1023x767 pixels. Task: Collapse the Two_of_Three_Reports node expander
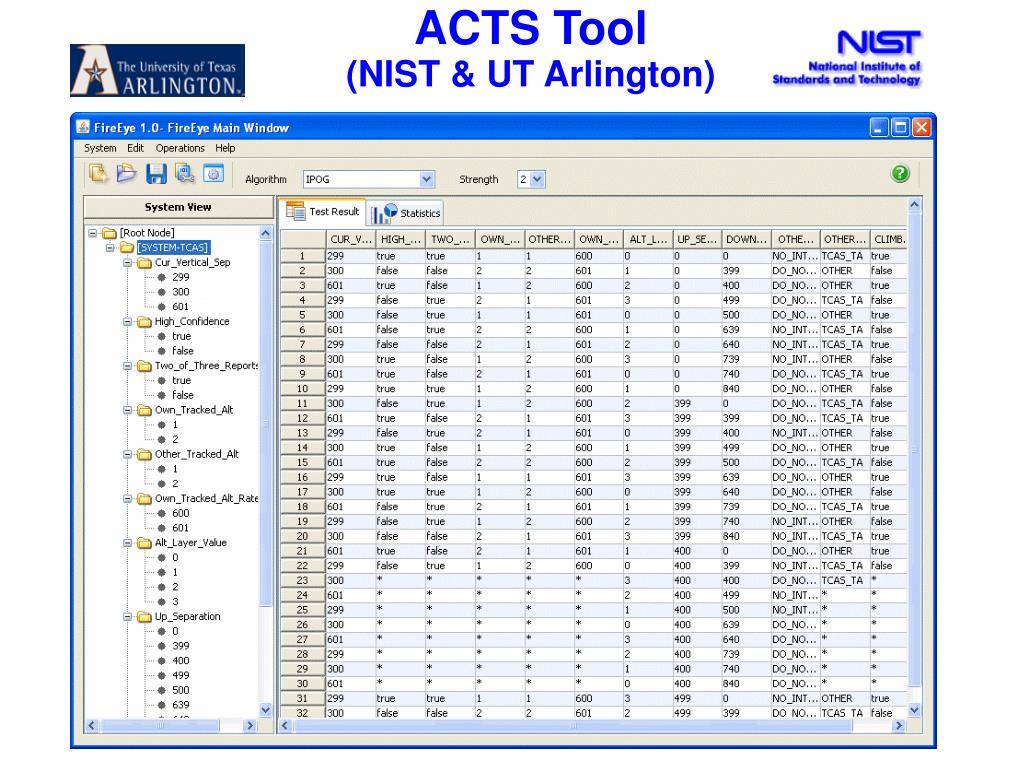point(128,366)
